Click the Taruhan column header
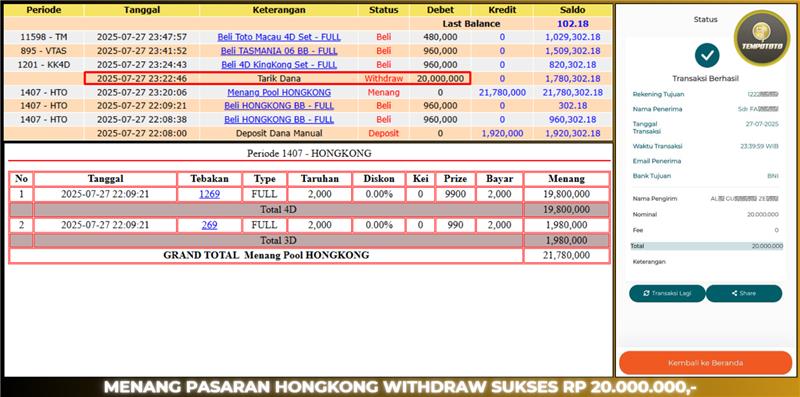Image resolution: width=800 pixels, height=397 pixels. (x=319, y=179)
